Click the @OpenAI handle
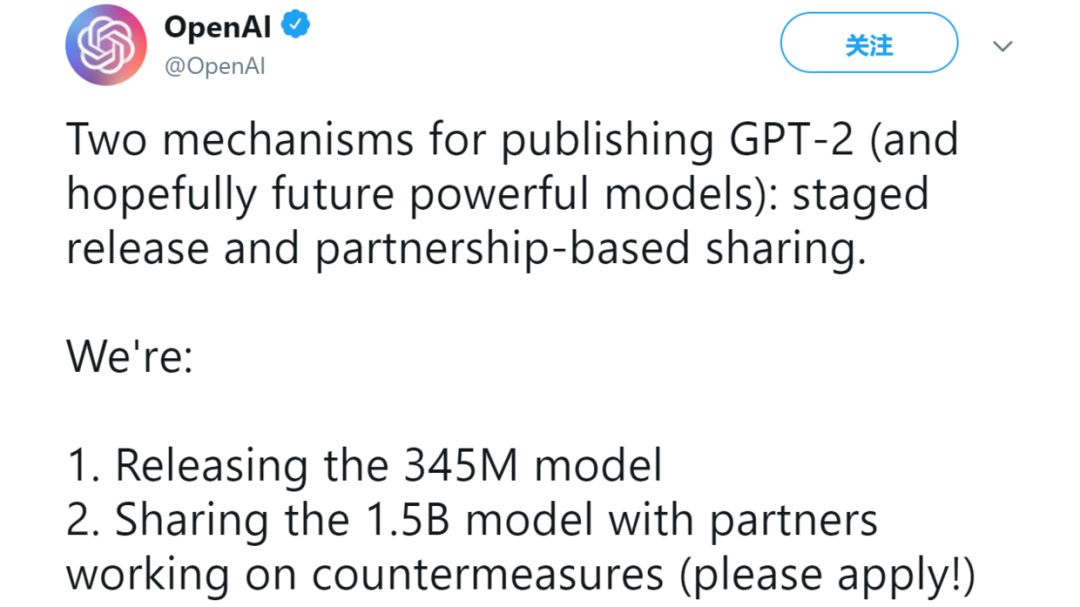Screen dimensions: 1080x607 (214, 66)
